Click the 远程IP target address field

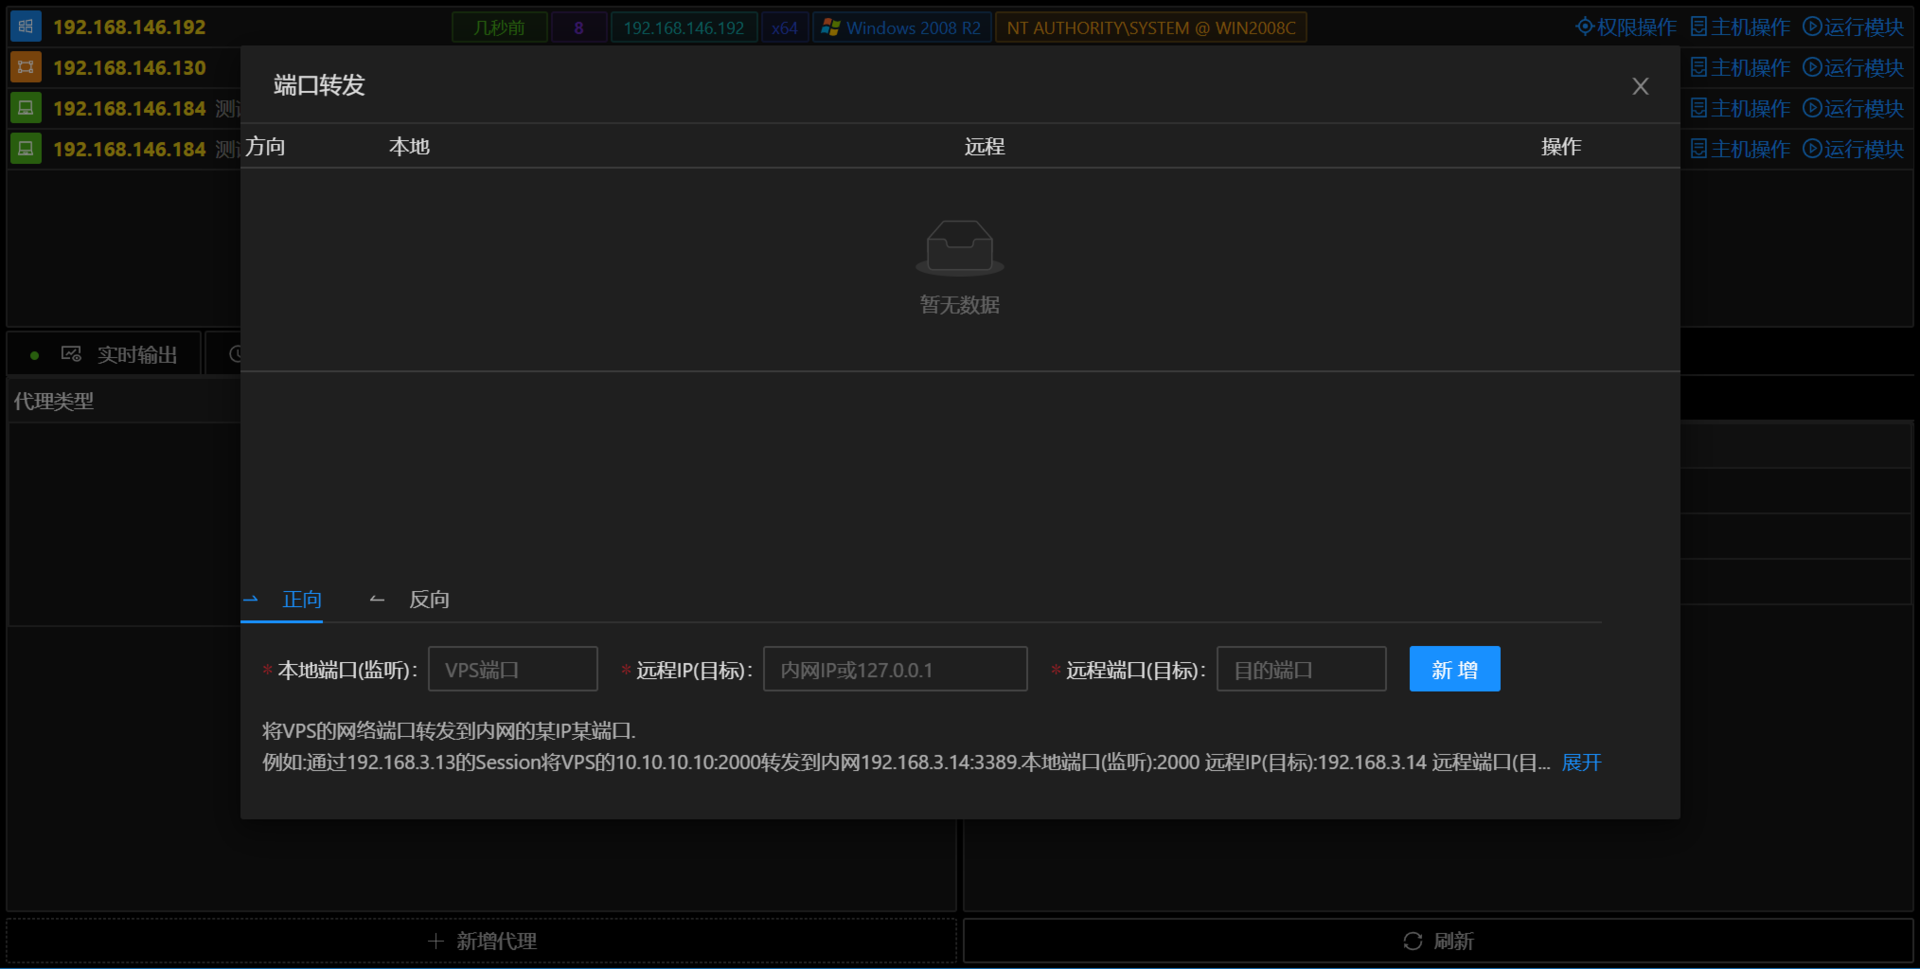point(894,668)
